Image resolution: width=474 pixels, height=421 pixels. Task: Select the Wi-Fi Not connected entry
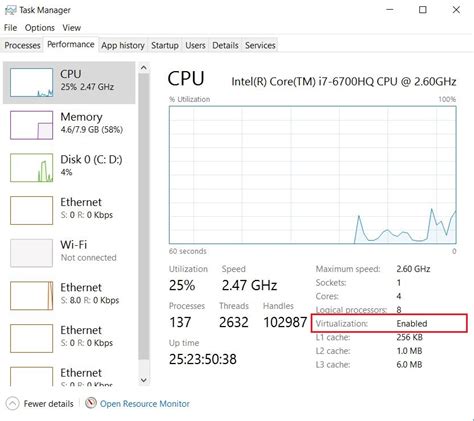coord(69,253)
